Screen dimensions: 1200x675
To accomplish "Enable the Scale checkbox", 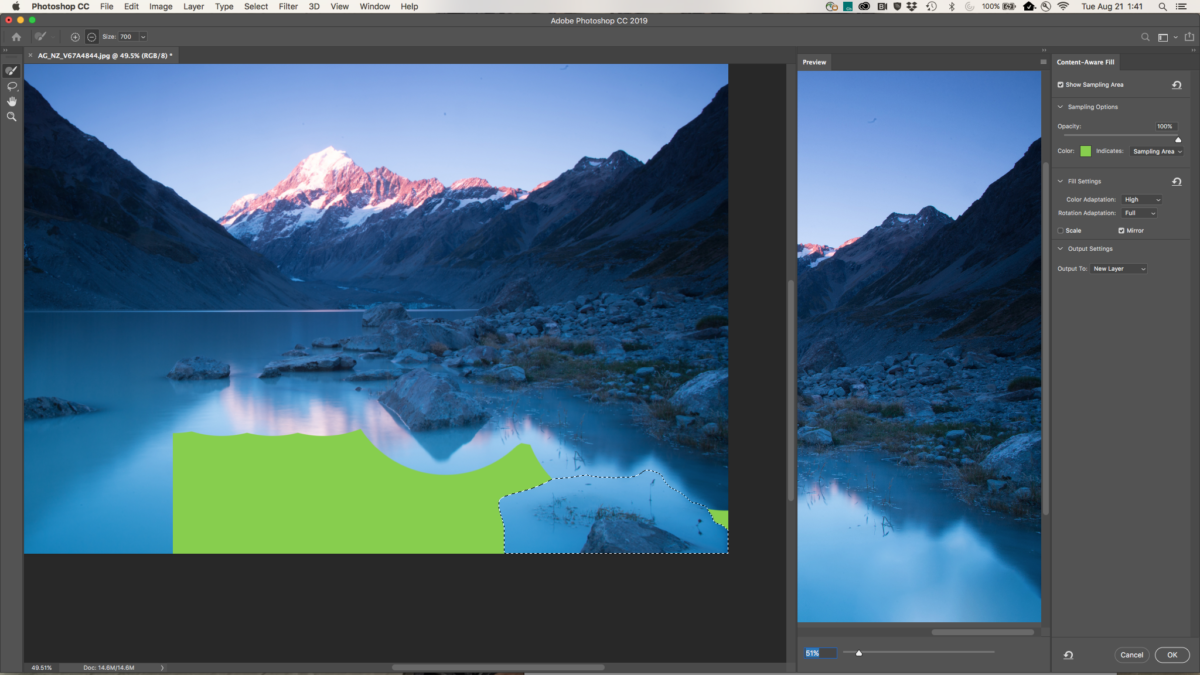I will (x=1061, y=231).
